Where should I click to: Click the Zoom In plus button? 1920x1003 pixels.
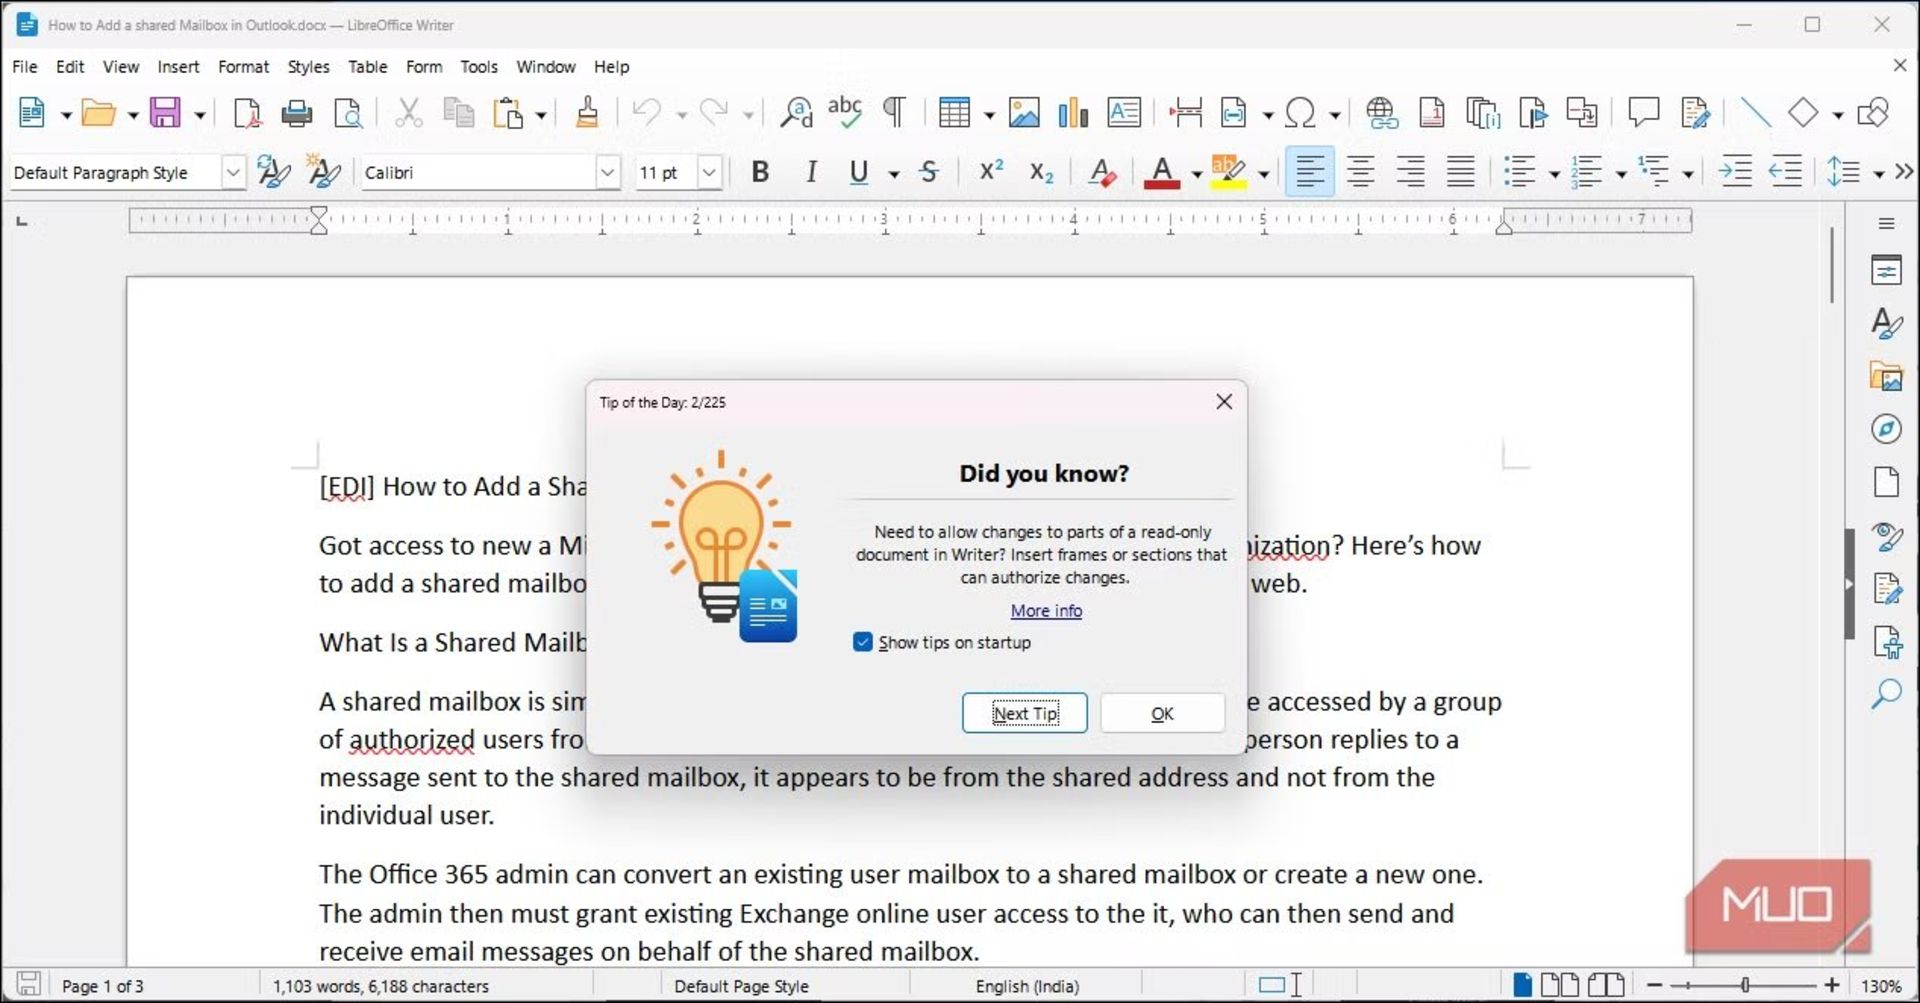tap(1831, 985)
